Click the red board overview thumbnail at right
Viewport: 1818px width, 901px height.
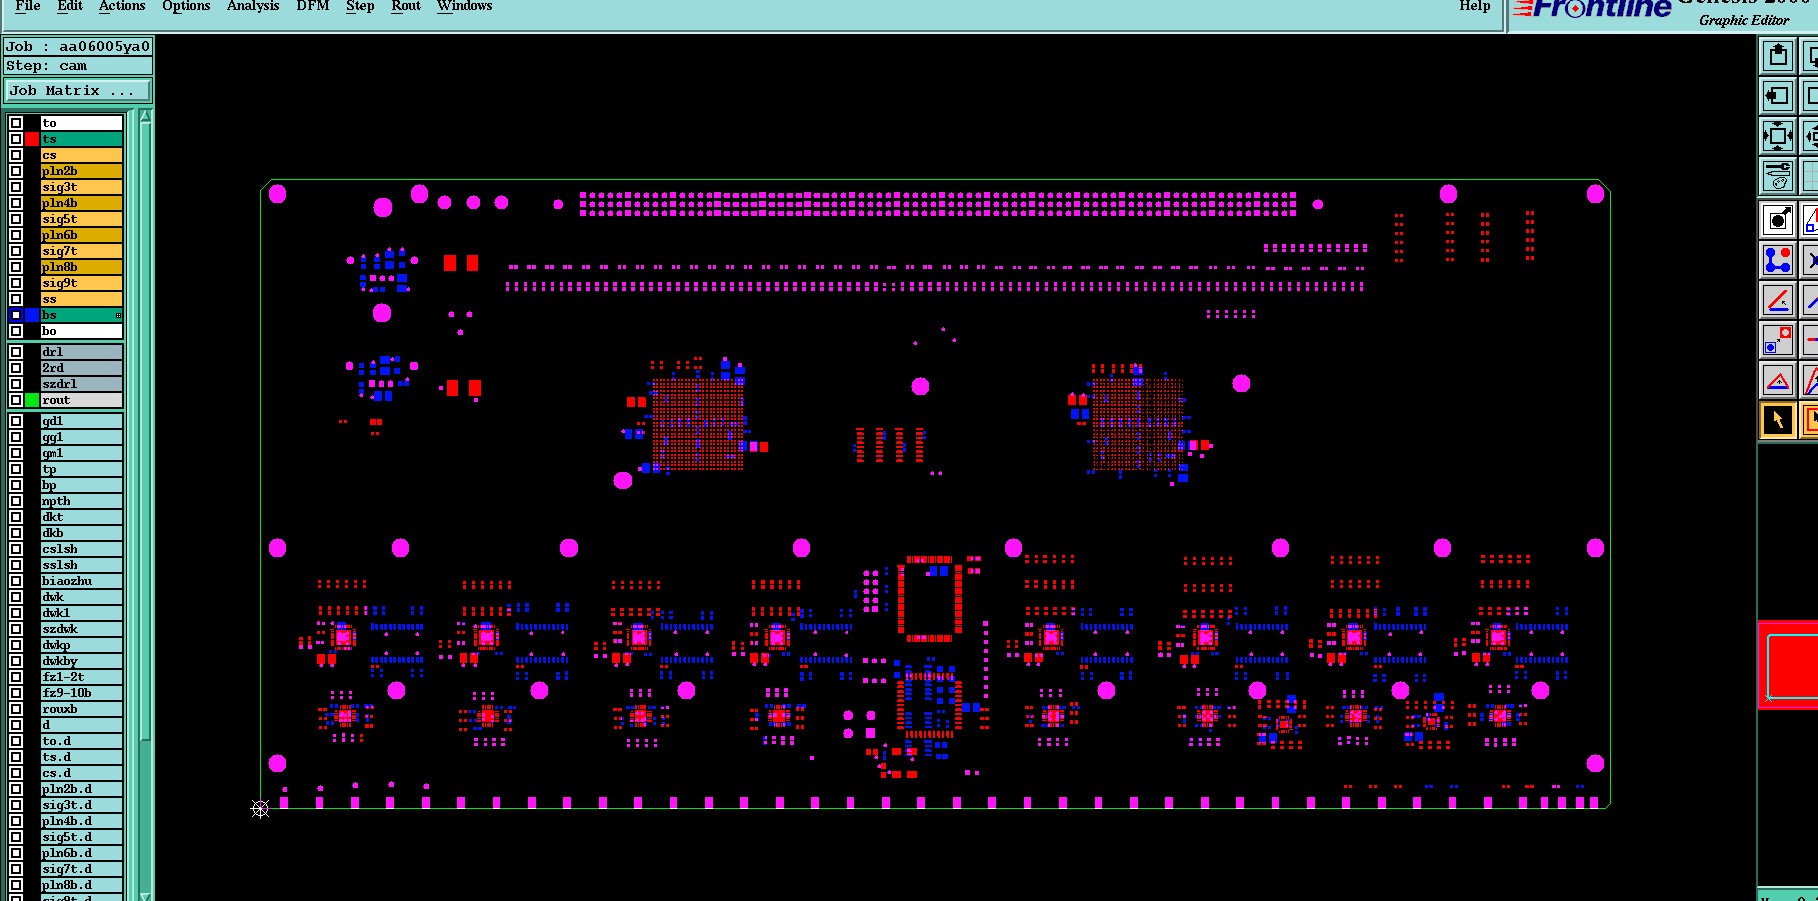coord(1788,665)
